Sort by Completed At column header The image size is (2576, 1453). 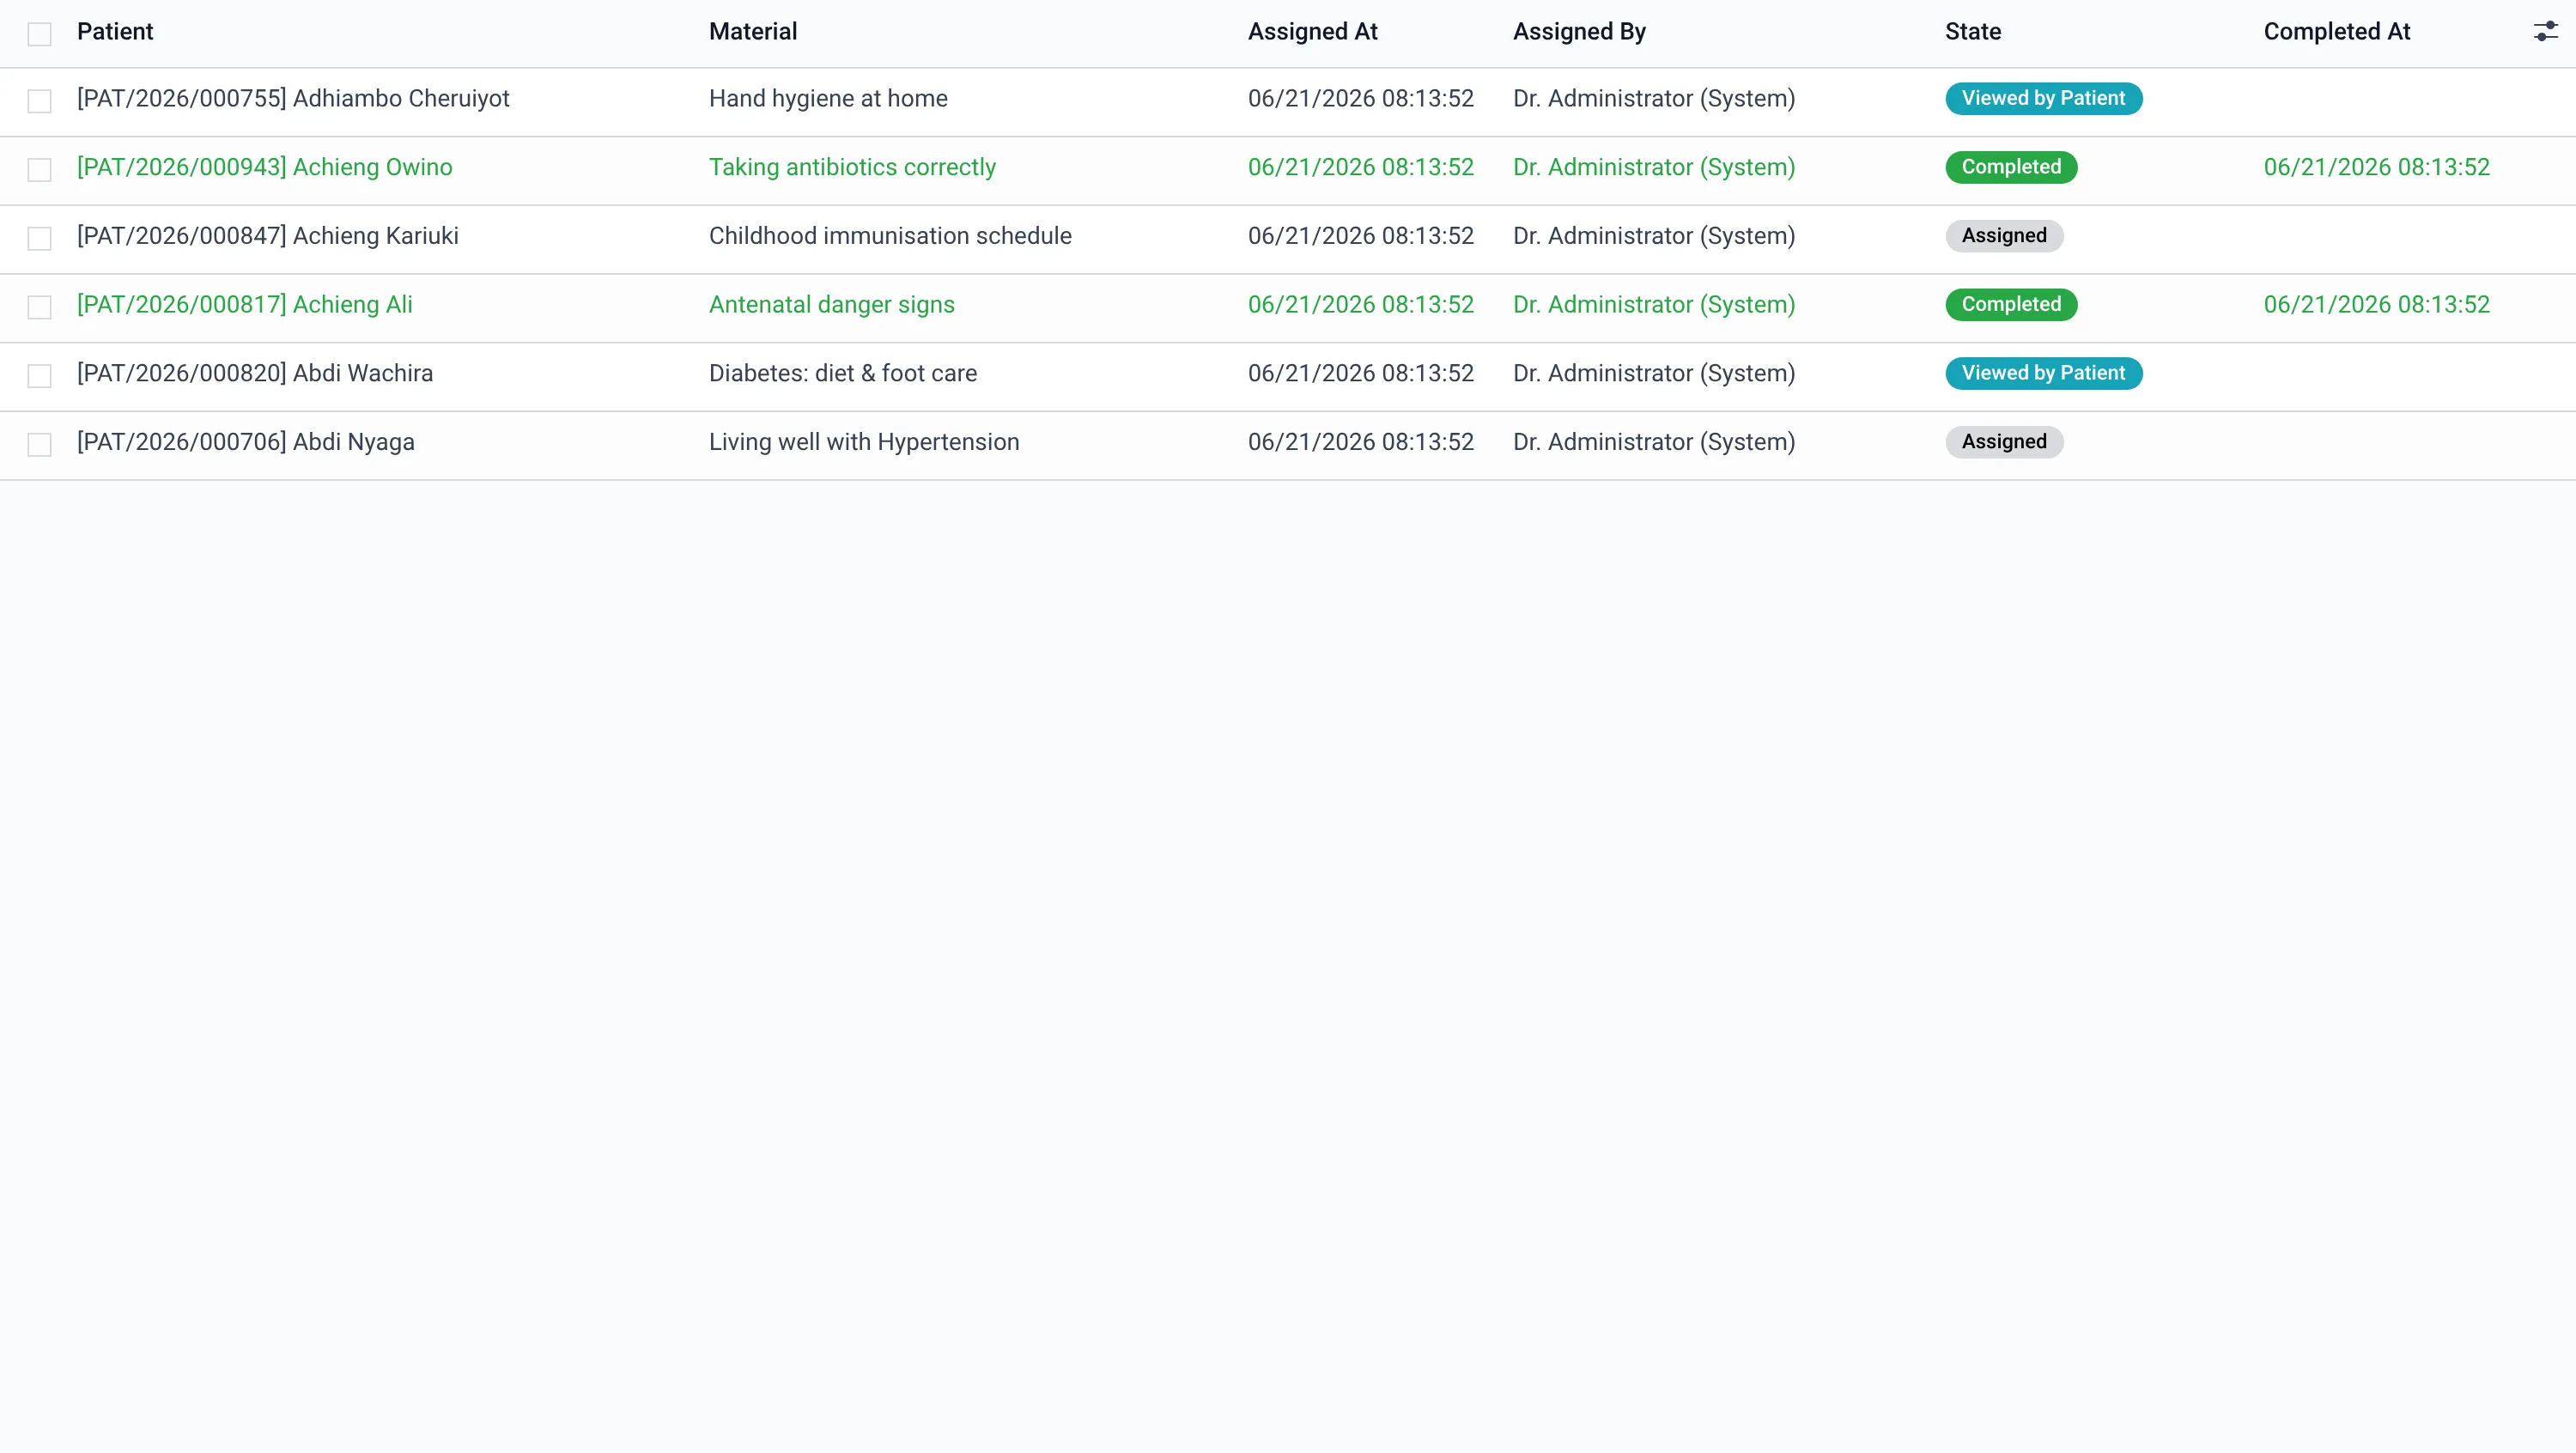(x=2337, y=31)
